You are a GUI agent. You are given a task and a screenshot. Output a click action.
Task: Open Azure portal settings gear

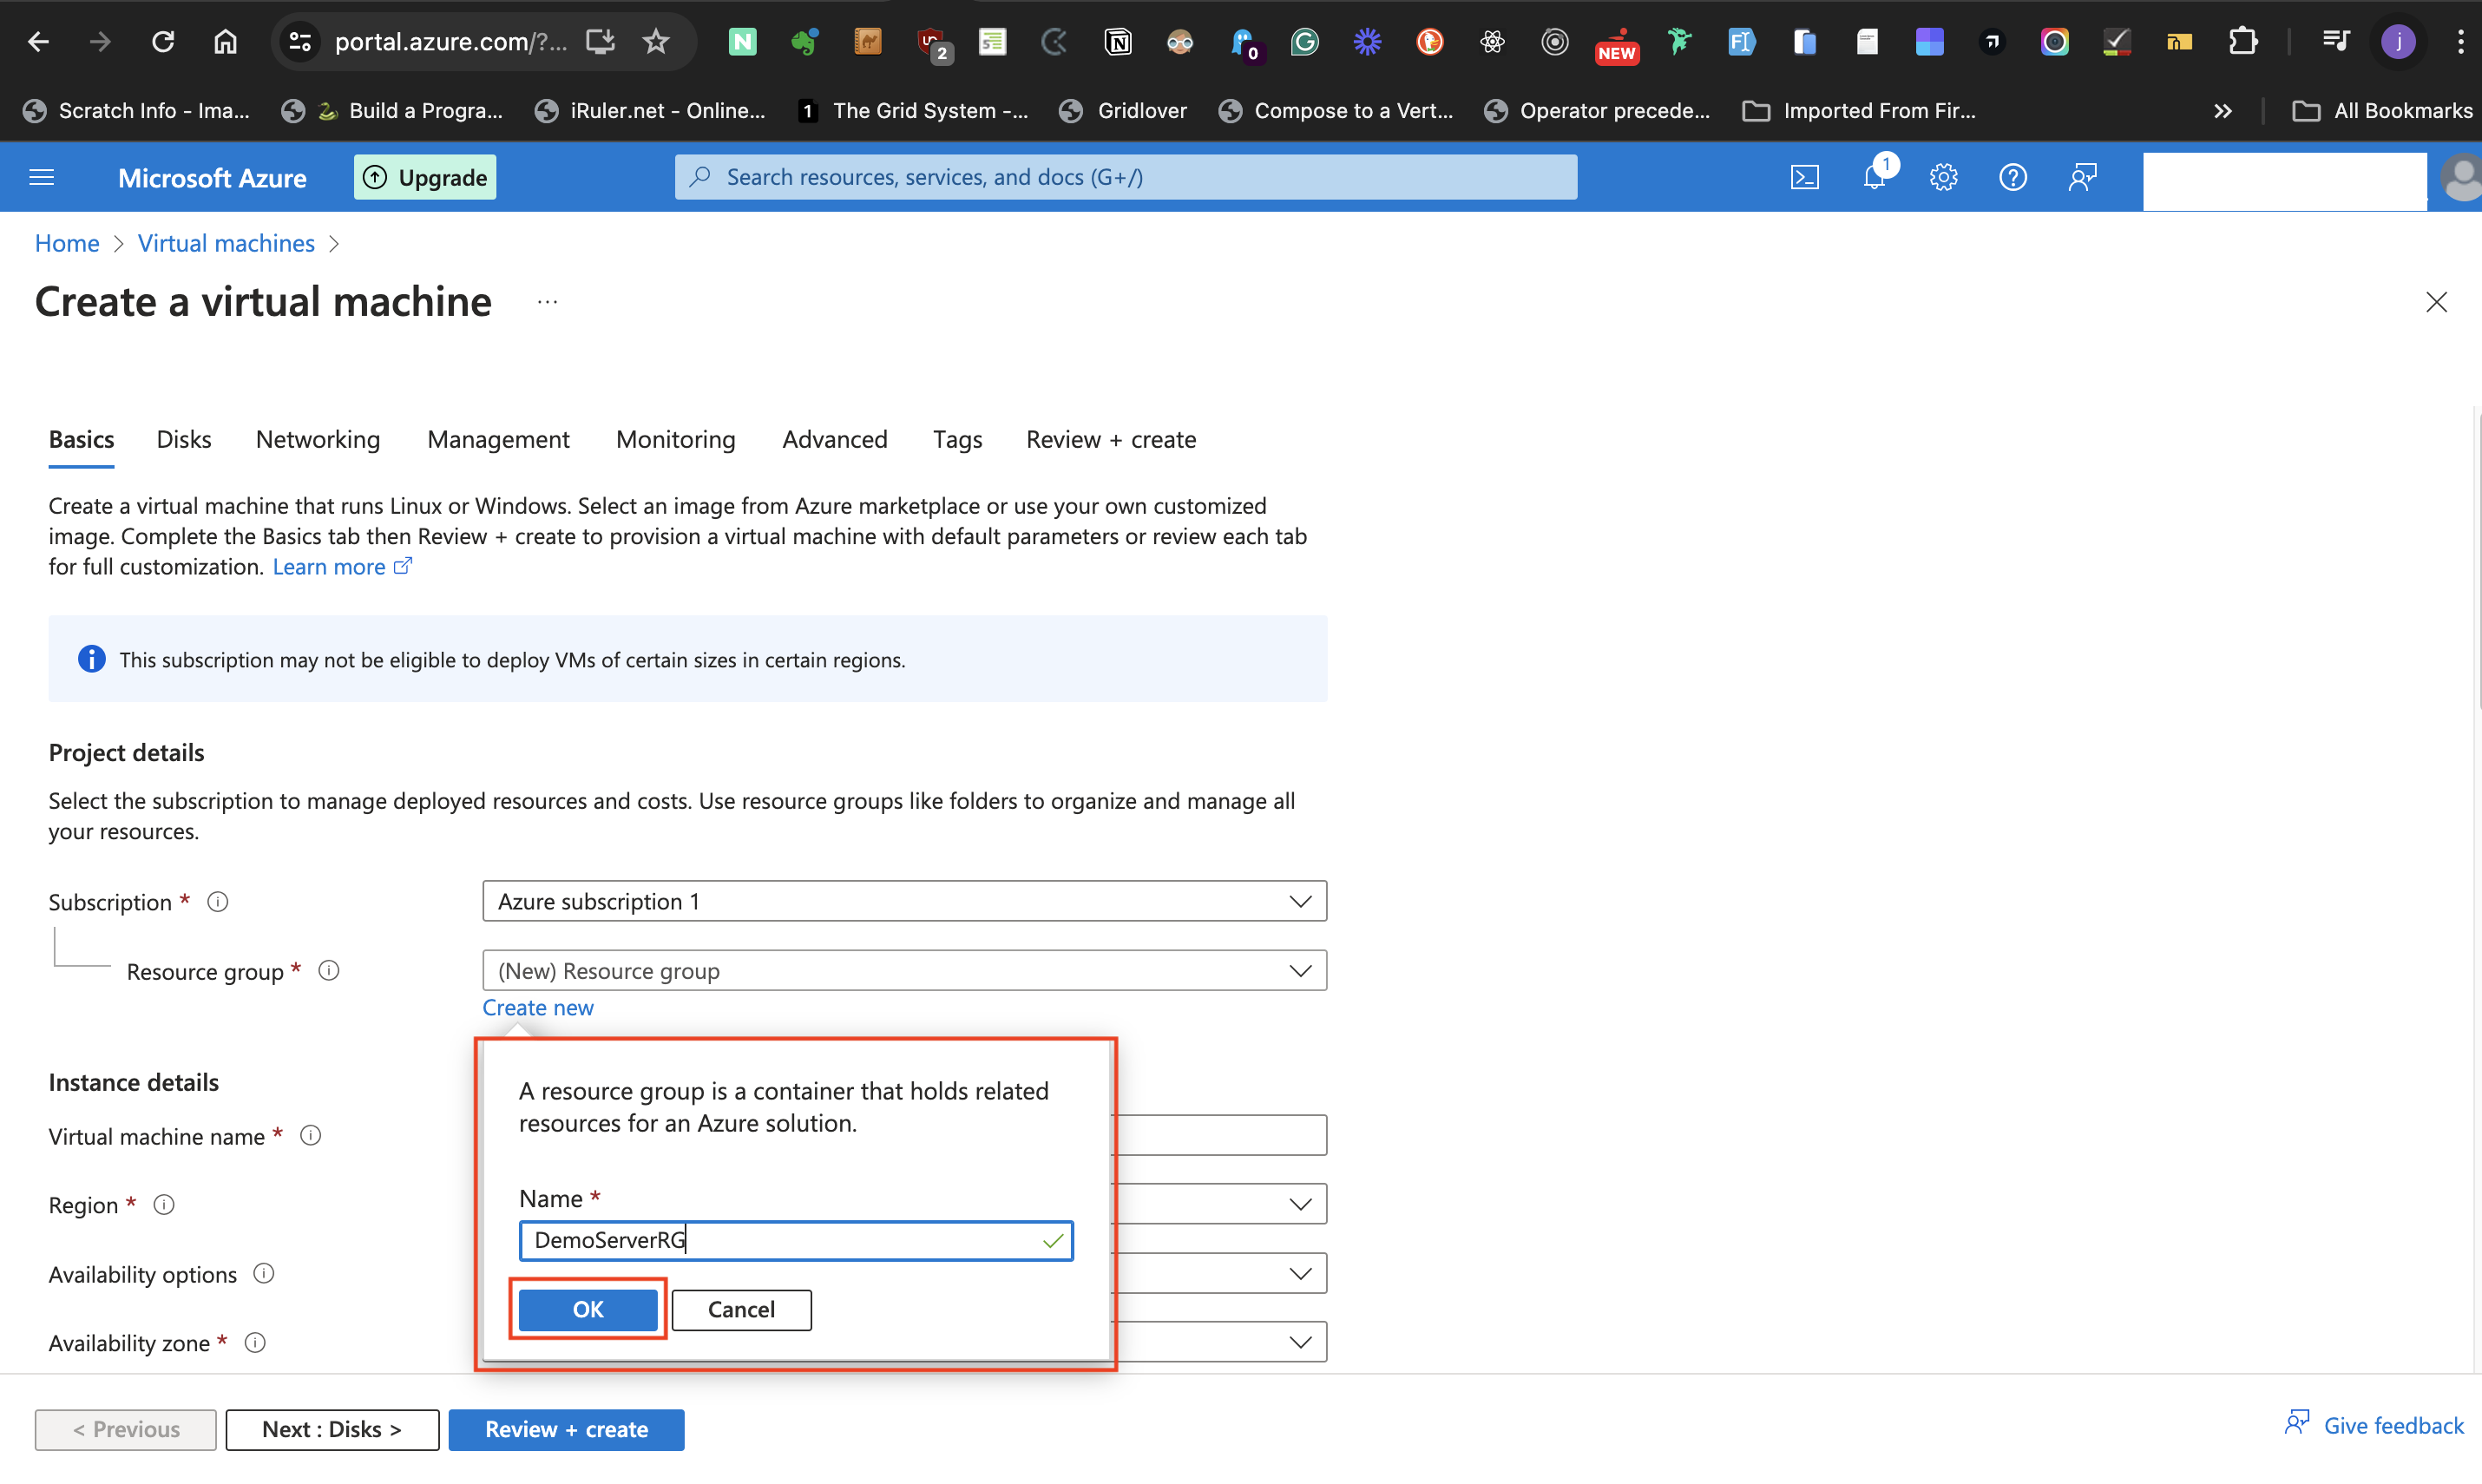[1942, 177]
